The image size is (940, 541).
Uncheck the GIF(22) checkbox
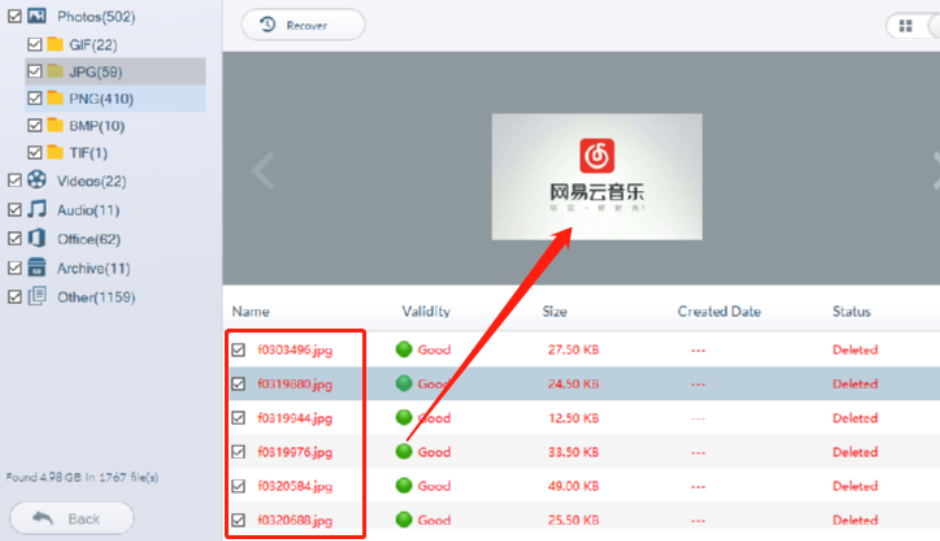35,44
